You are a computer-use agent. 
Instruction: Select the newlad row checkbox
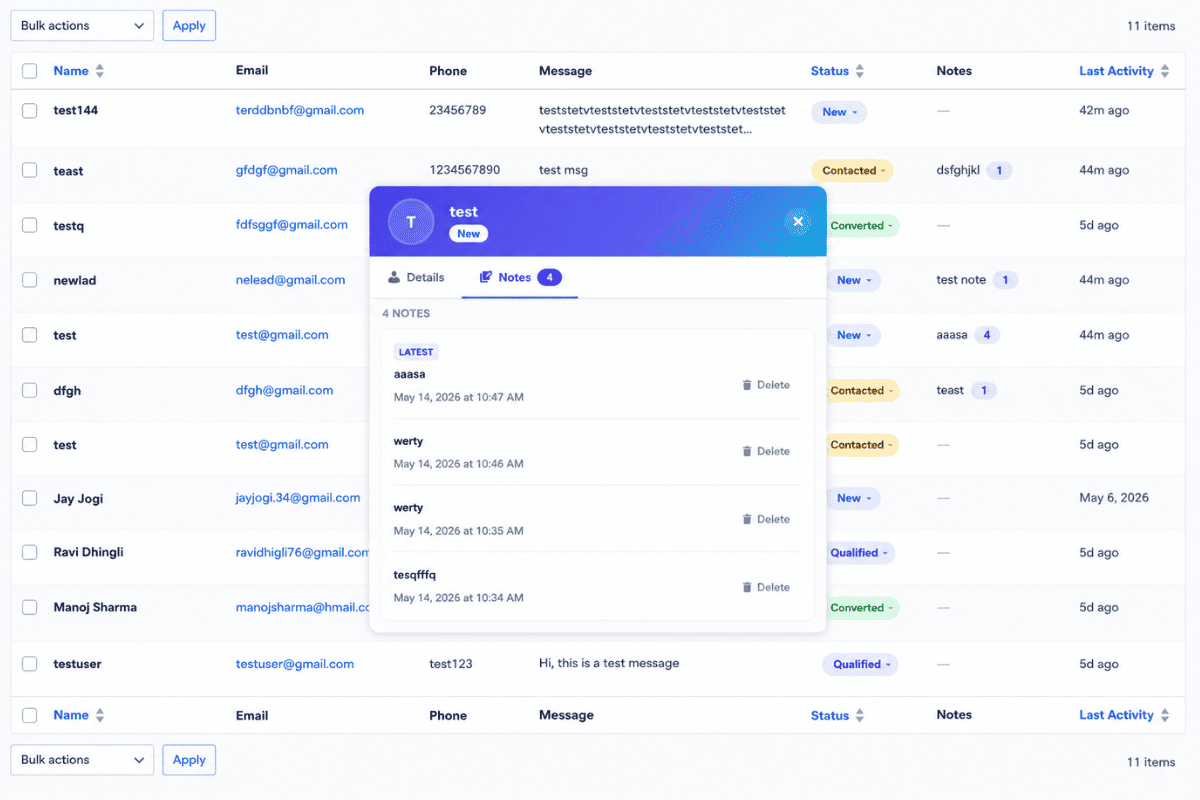click(30, 280)
